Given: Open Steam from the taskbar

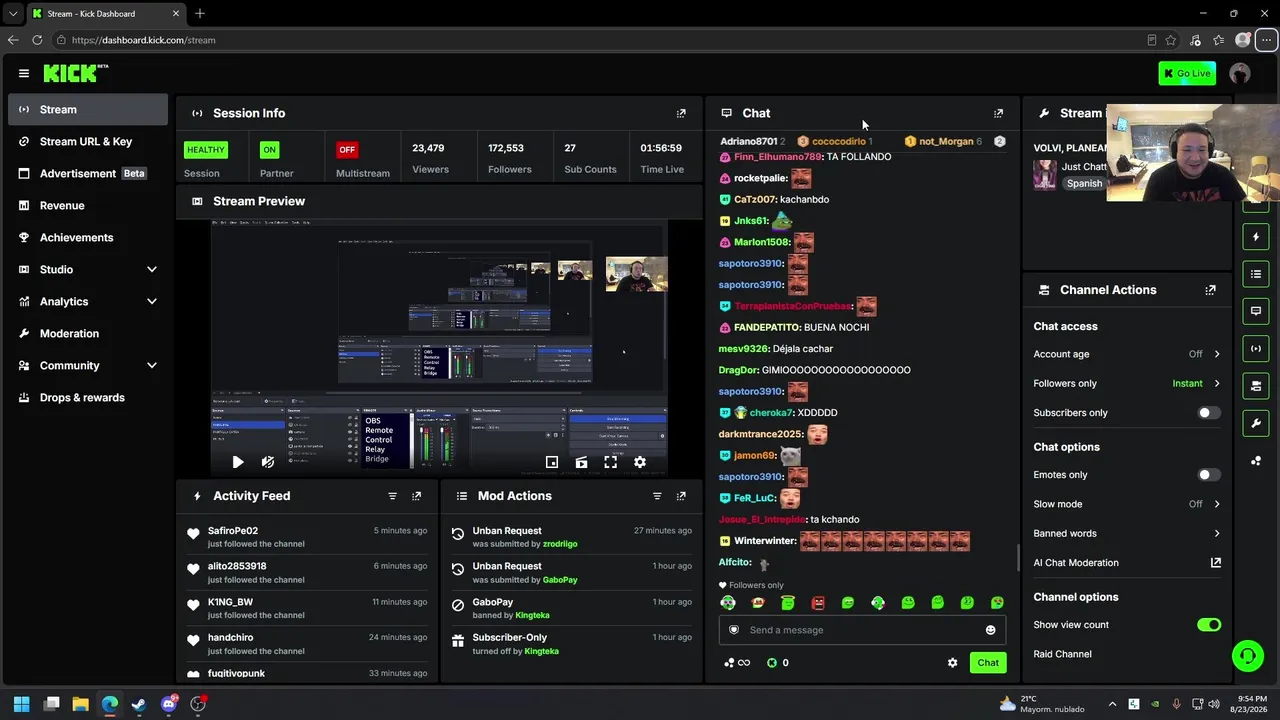Looking at the screenshot, I should click(x=139, y=704).
